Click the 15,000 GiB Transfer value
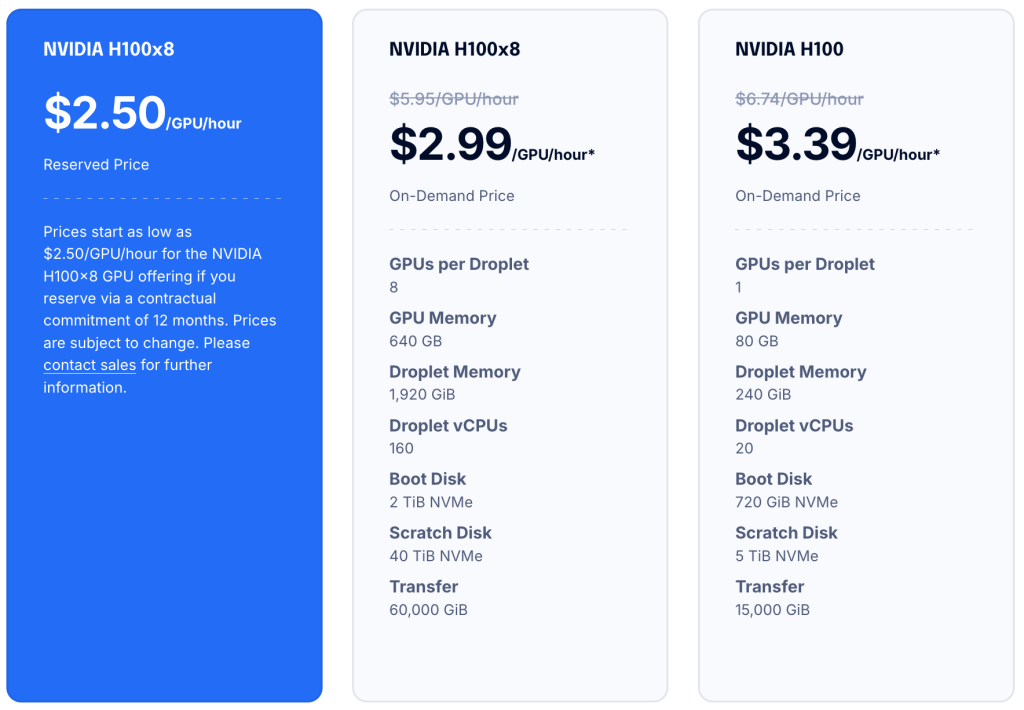The height and width of the screenshot is (710, 1024). point(773,609)
